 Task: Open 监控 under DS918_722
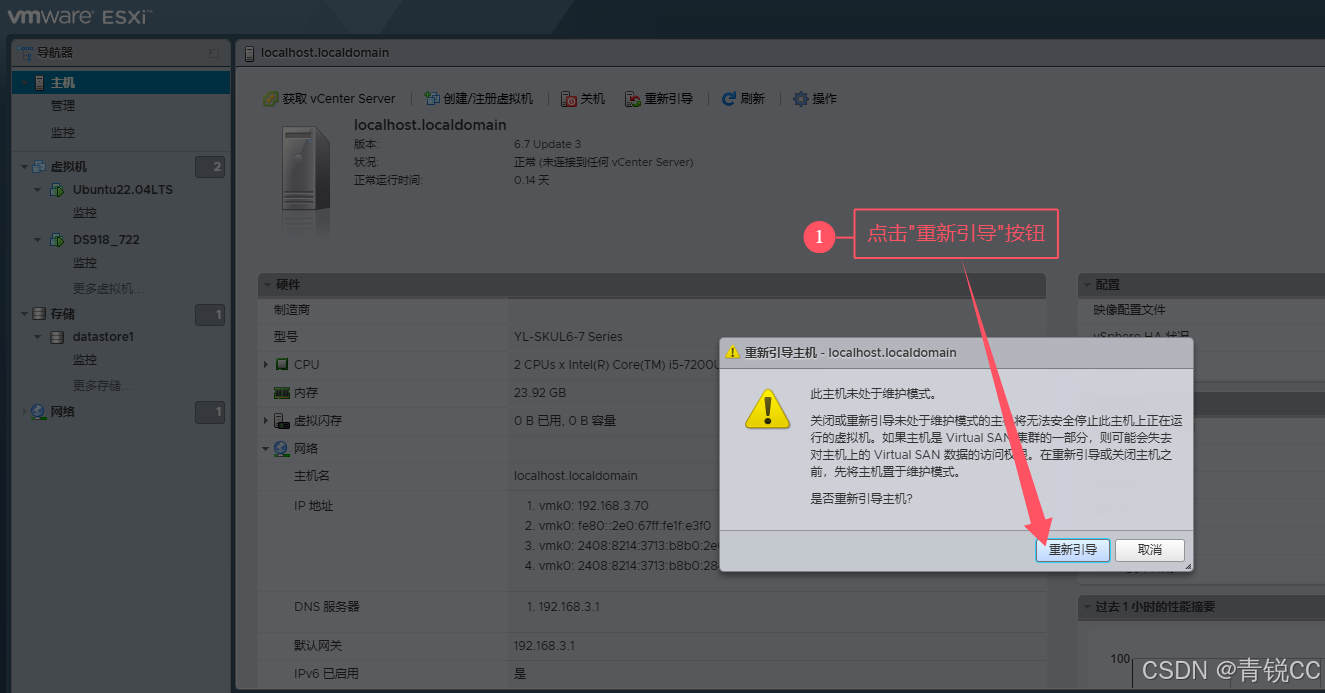pos(85,263)
